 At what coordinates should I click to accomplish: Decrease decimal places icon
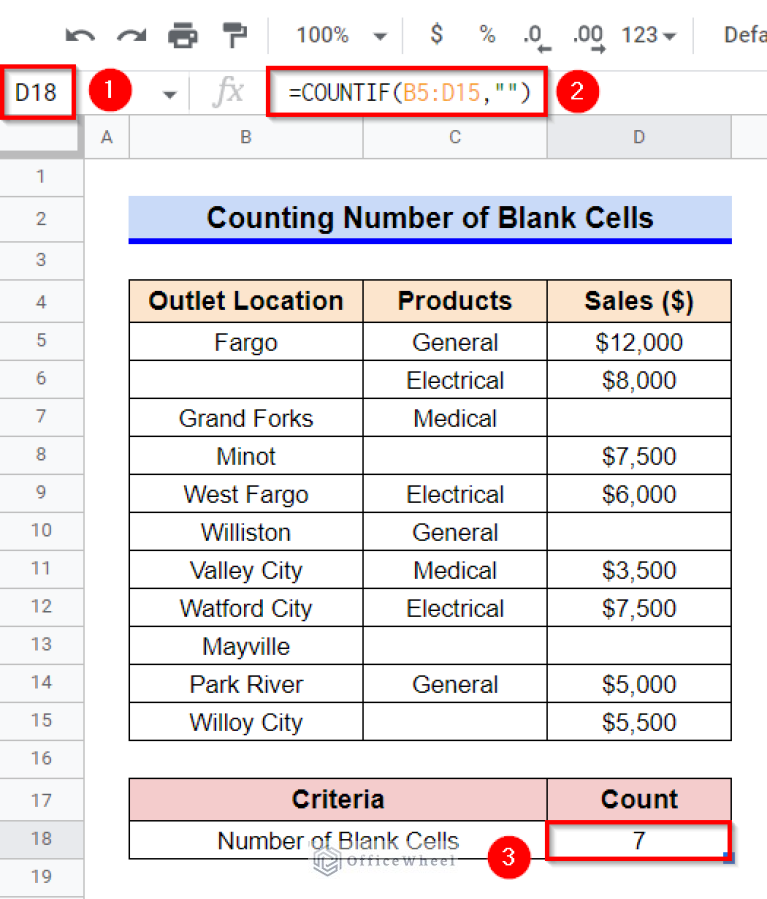536,34
